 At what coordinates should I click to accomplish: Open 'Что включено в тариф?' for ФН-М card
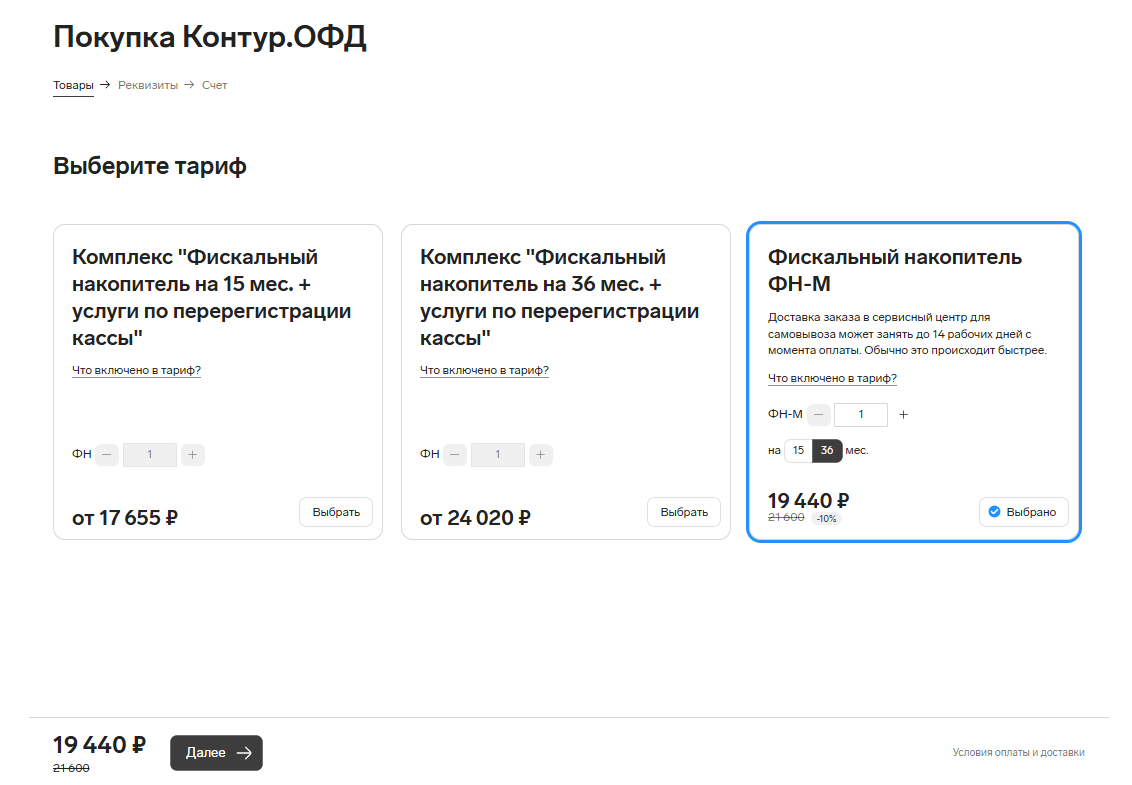pos(832,378)
